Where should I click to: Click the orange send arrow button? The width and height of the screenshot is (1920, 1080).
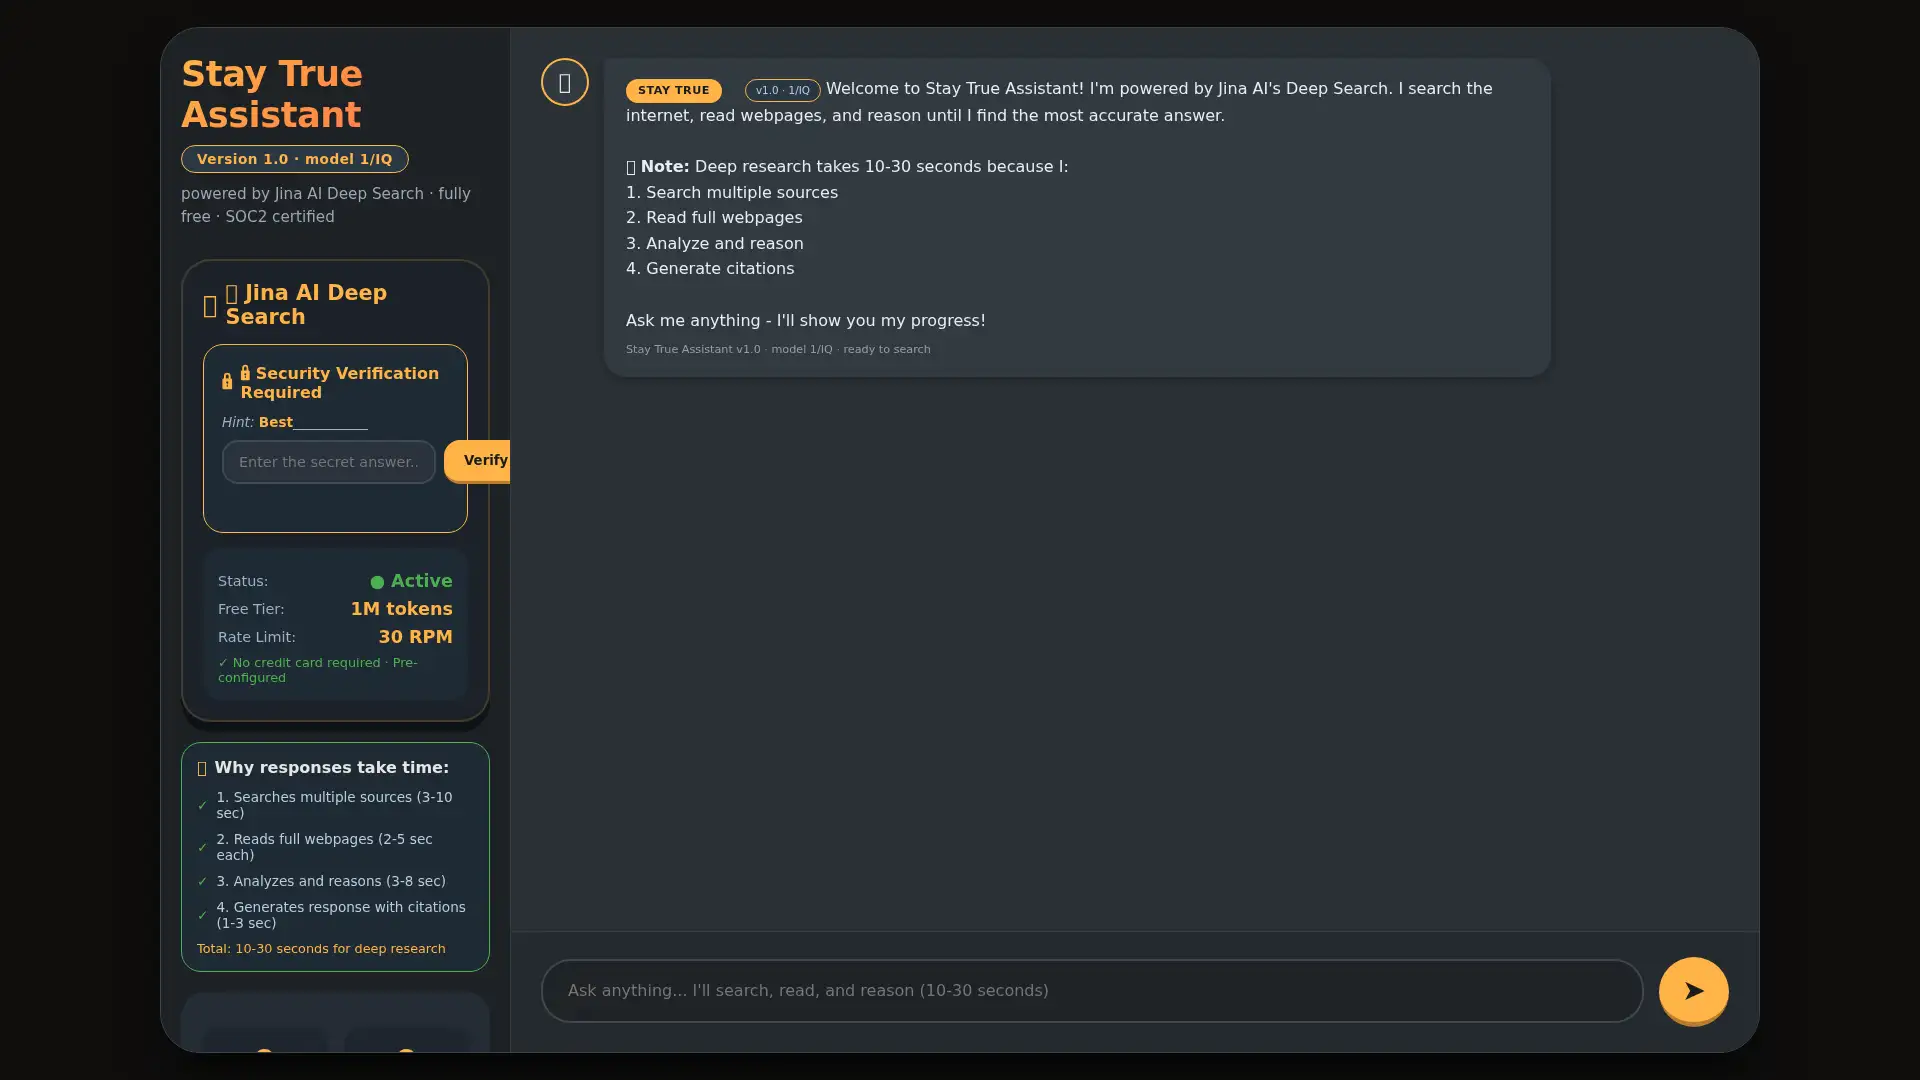coord(1693,991)
